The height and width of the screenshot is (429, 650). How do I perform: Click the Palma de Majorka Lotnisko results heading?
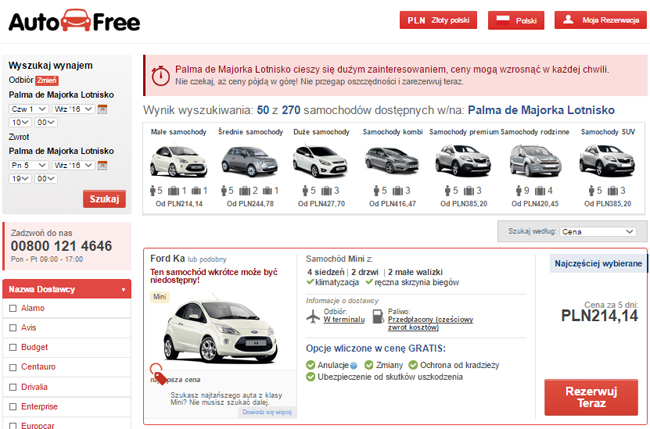coord(541,110)
